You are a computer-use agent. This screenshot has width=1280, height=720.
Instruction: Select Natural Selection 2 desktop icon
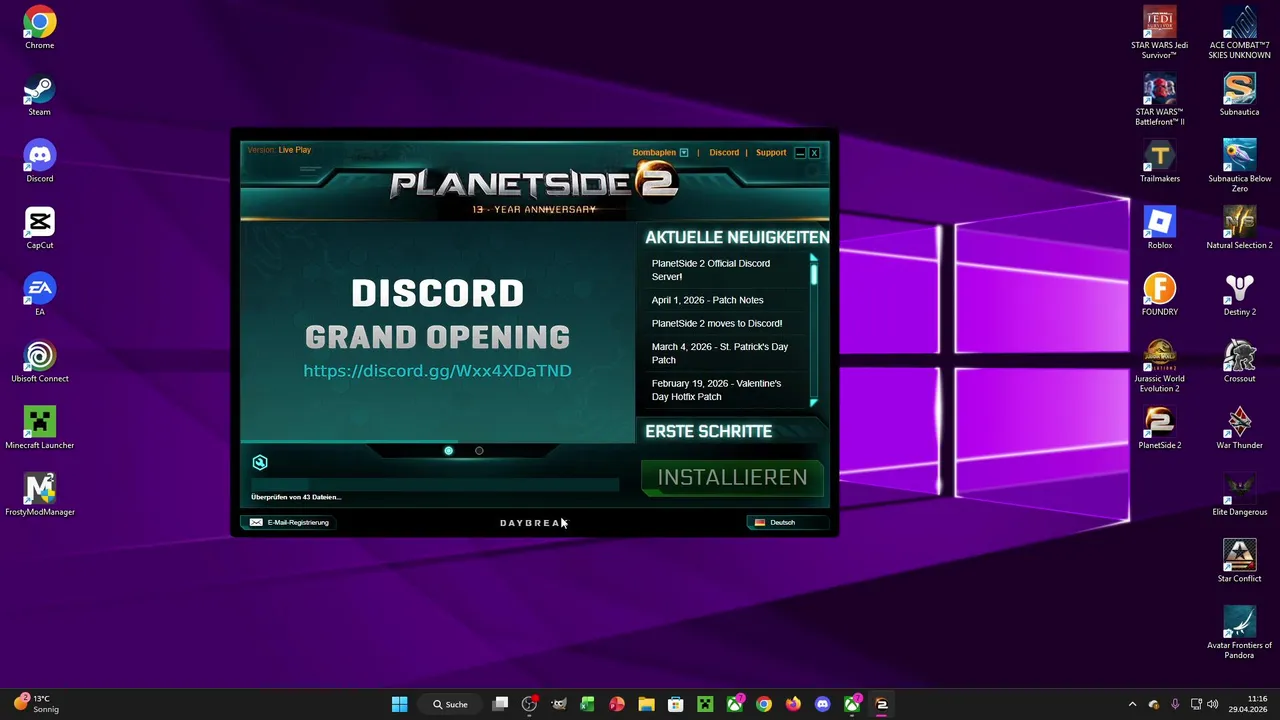point(1240,228)
